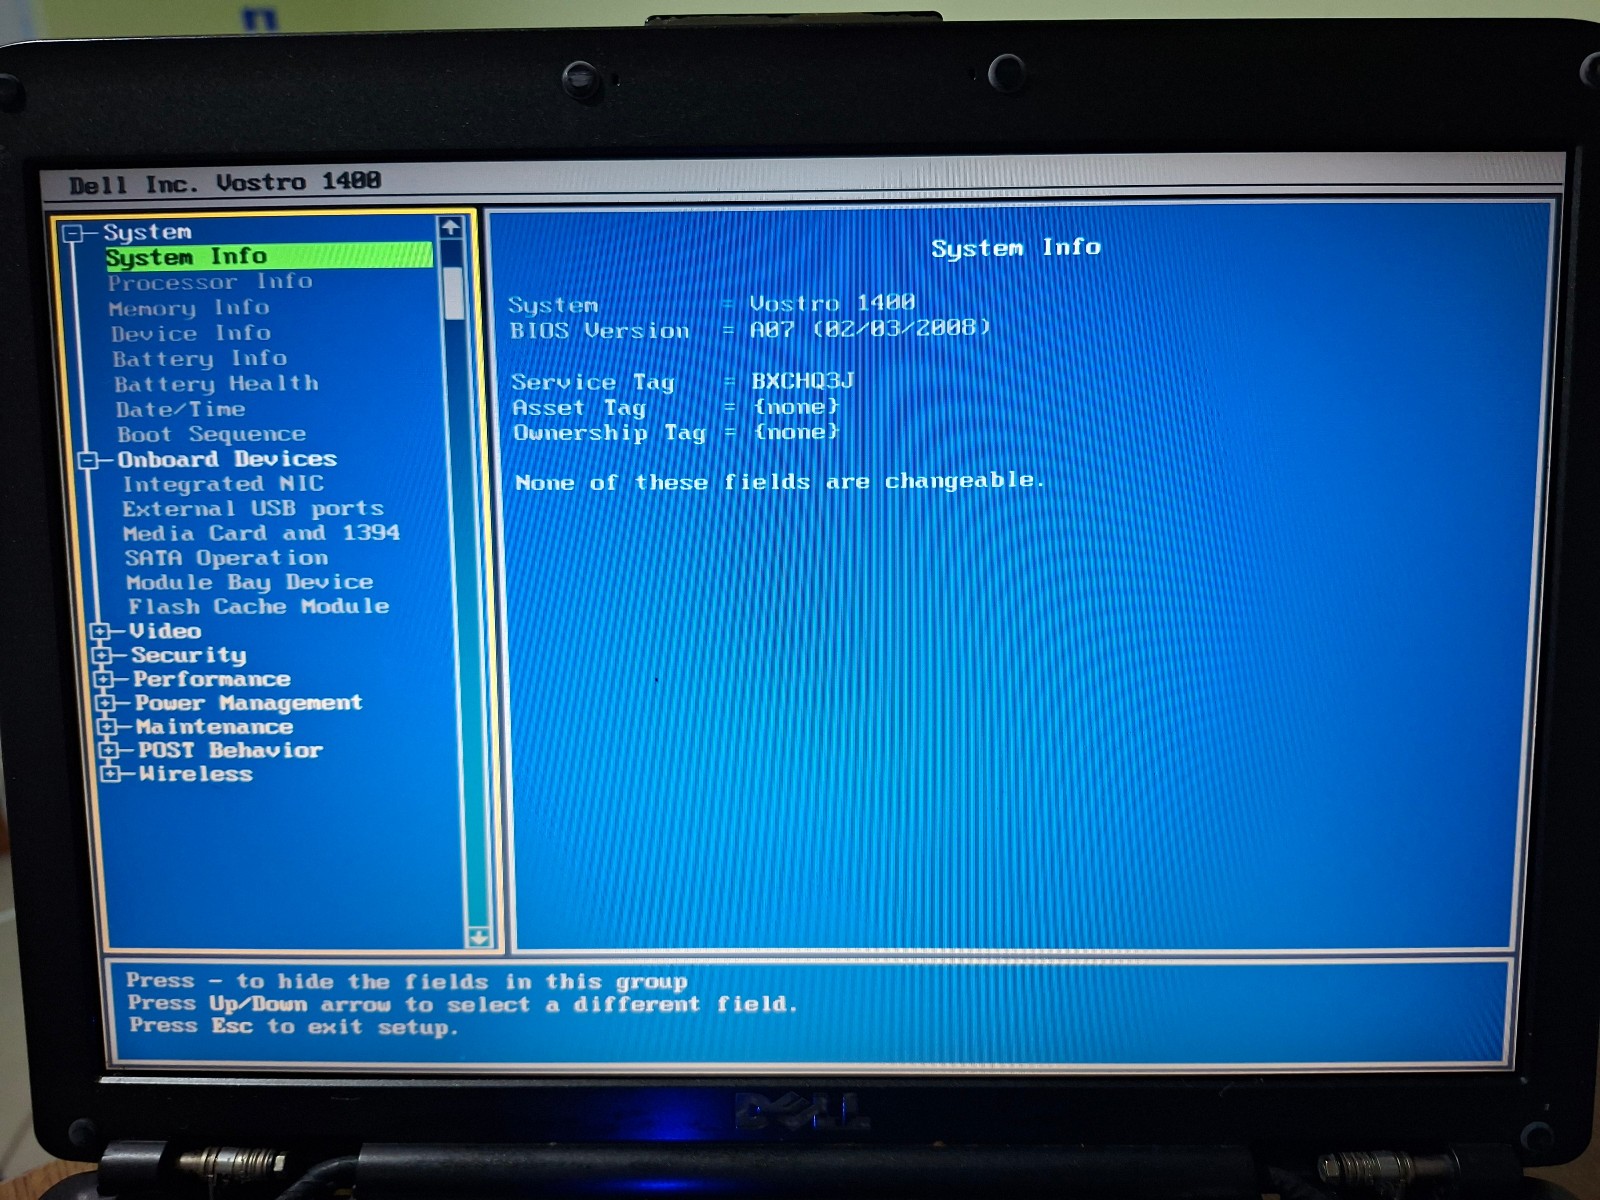Click the Performance category label
1600x1200 pixels.
point(212,679)
